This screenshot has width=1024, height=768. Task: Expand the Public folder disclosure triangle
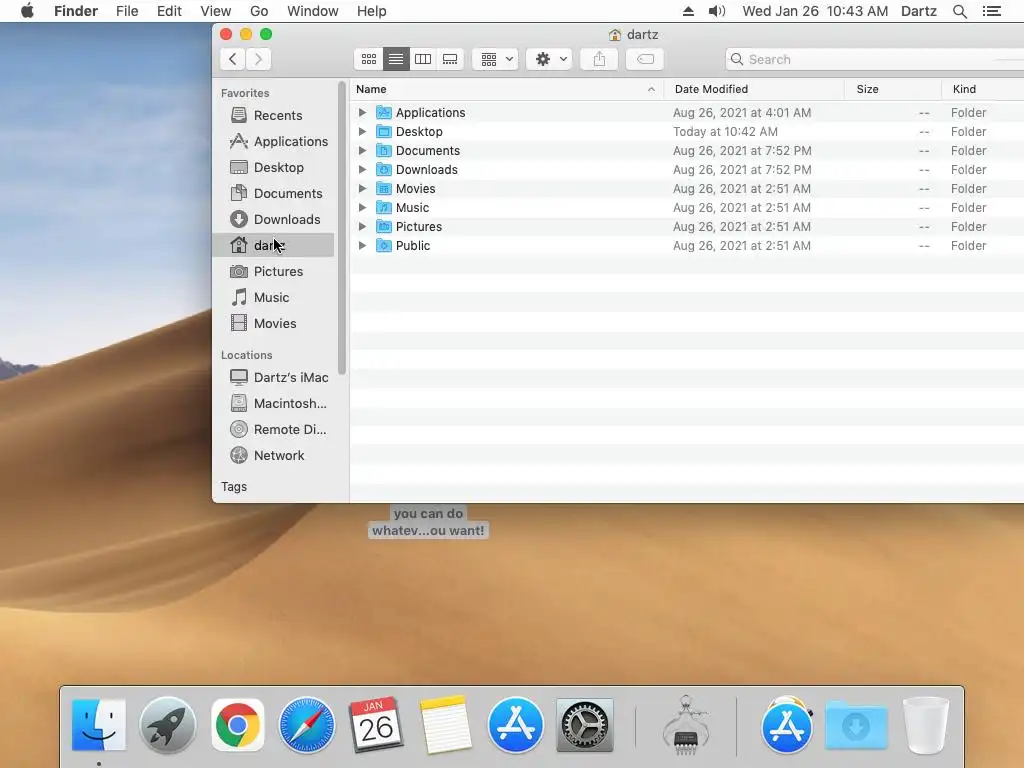click(362, 246)
